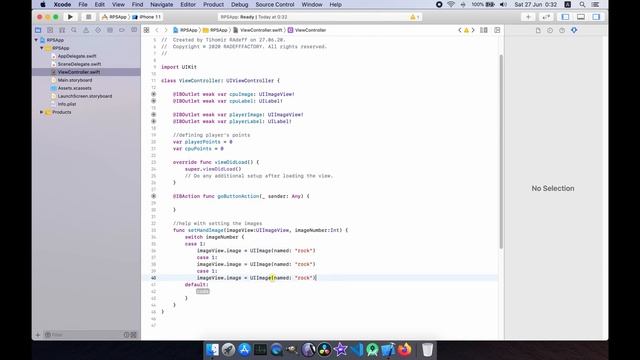
Task: Open the Editor menu
Action: click(188, 4)
